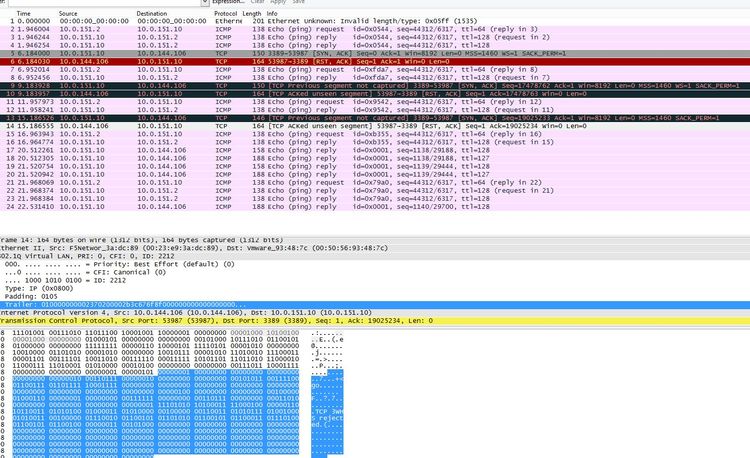This screenshot has height=458, width=750.
Task: Select packet 14 RST, ACK Ack=19025234
Action: click(x=375, y=126)
